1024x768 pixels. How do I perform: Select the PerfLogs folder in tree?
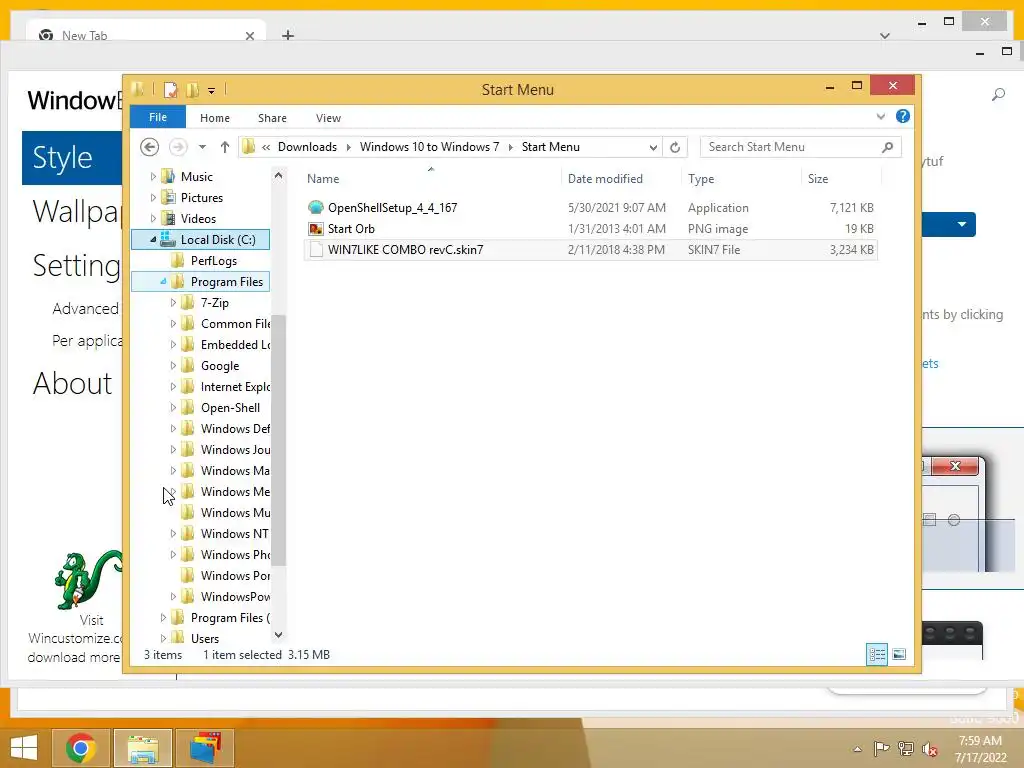[x=214, y=261]
